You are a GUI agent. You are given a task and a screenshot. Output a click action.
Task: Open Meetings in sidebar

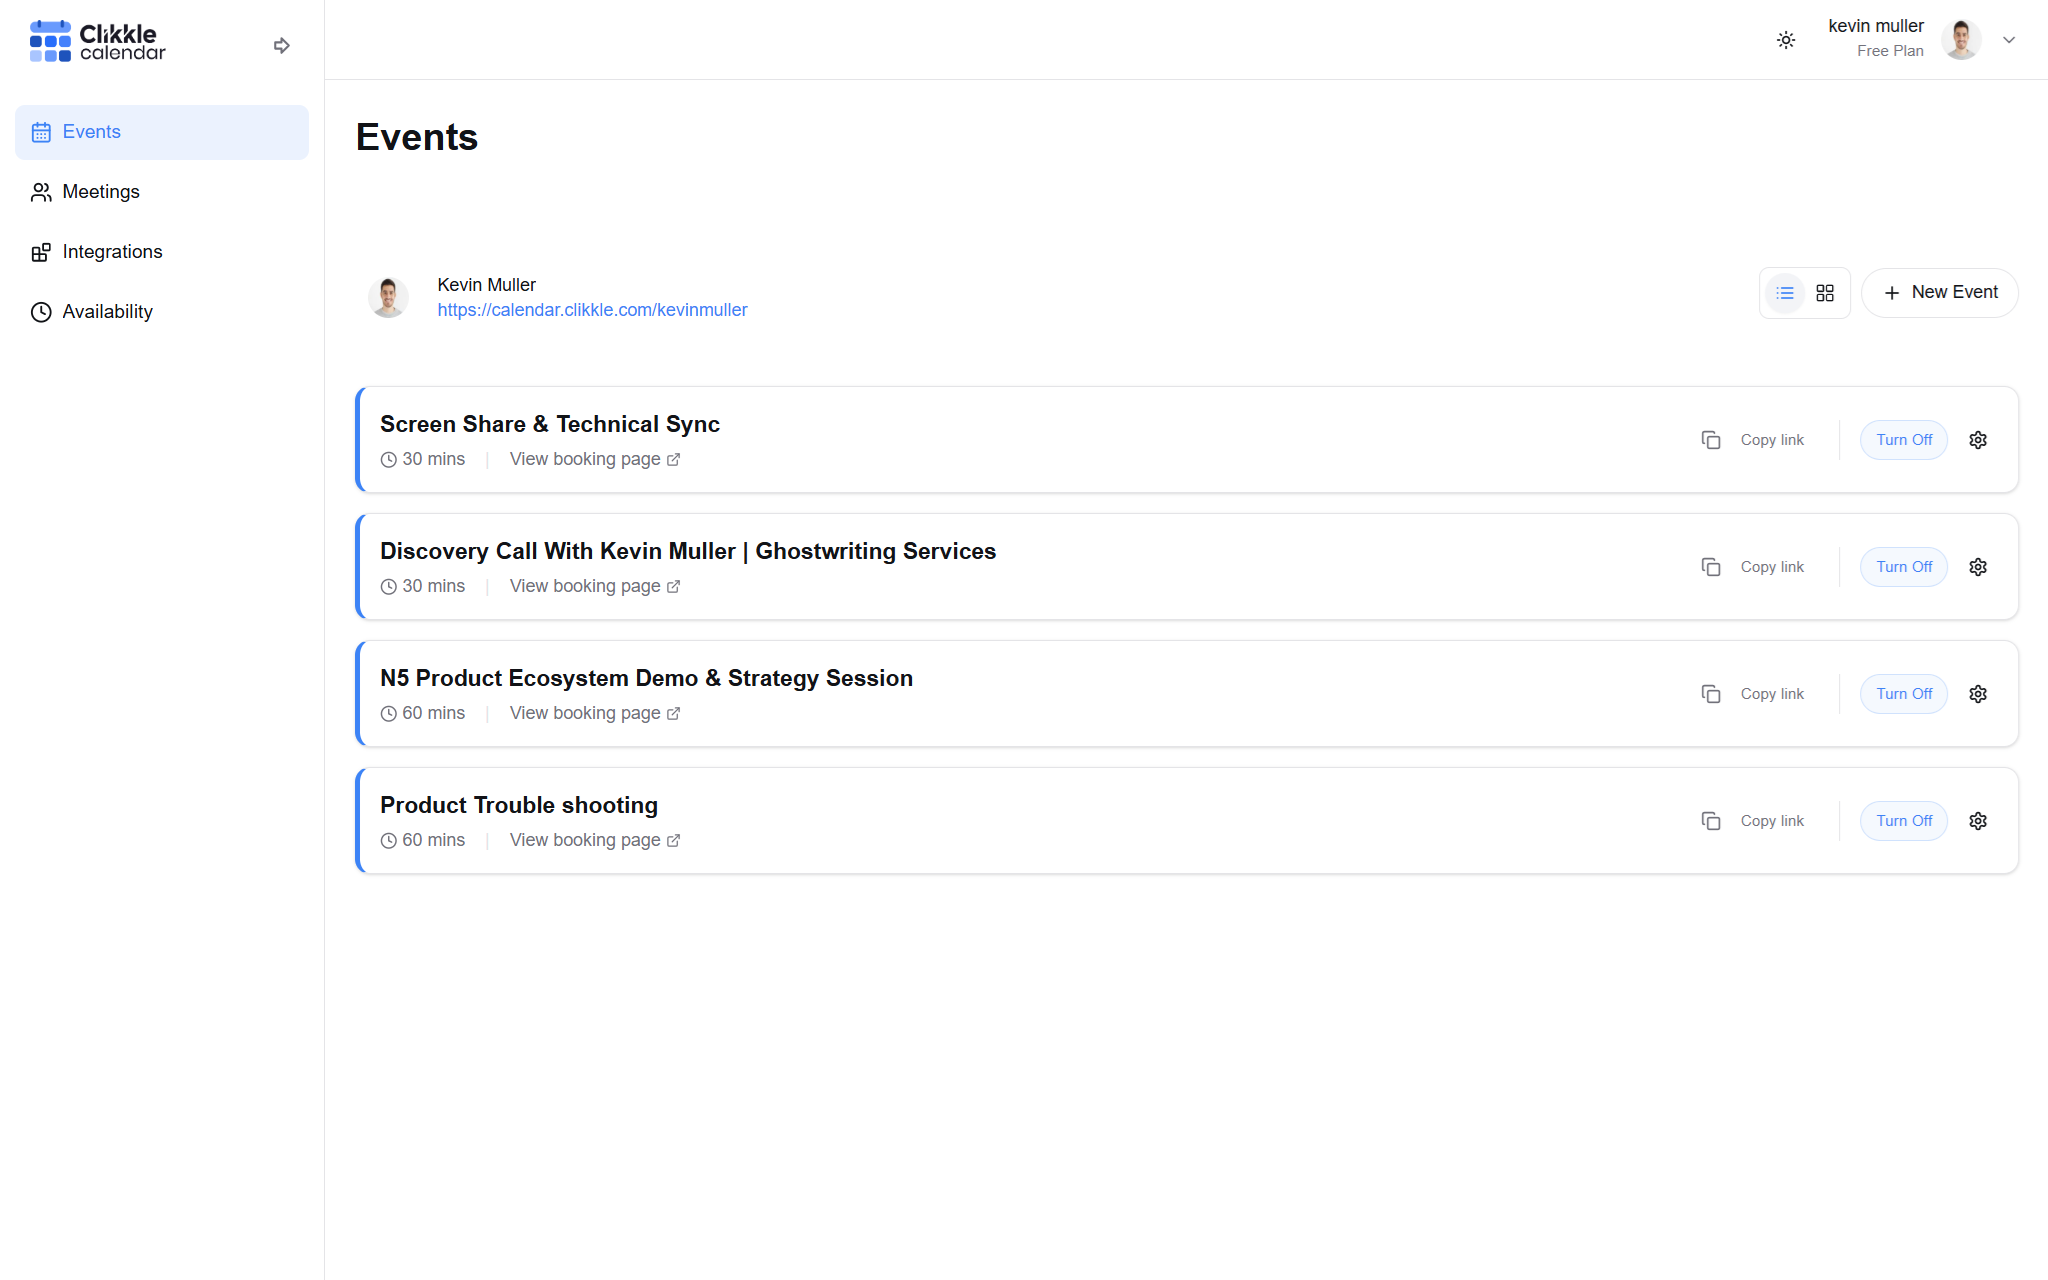pyautogui.click(x=100, y=192)
